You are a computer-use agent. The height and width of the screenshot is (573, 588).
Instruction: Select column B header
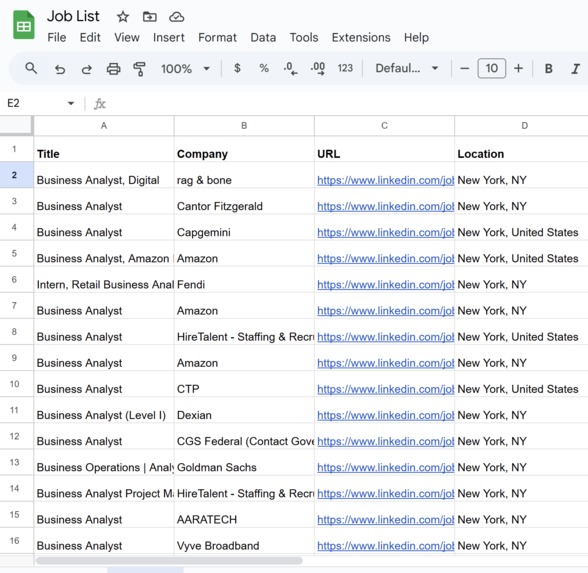[x=244, y=126]
